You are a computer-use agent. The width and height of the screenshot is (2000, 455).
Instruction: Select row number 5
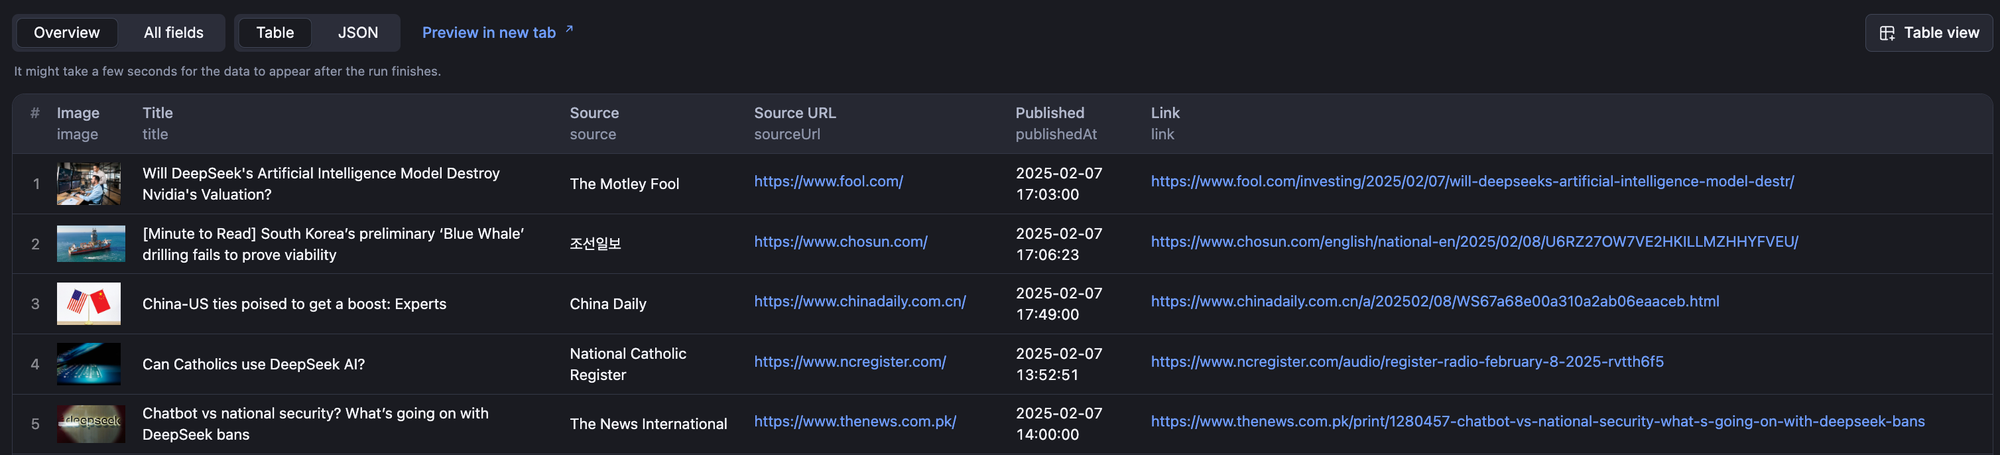point(36,424)
